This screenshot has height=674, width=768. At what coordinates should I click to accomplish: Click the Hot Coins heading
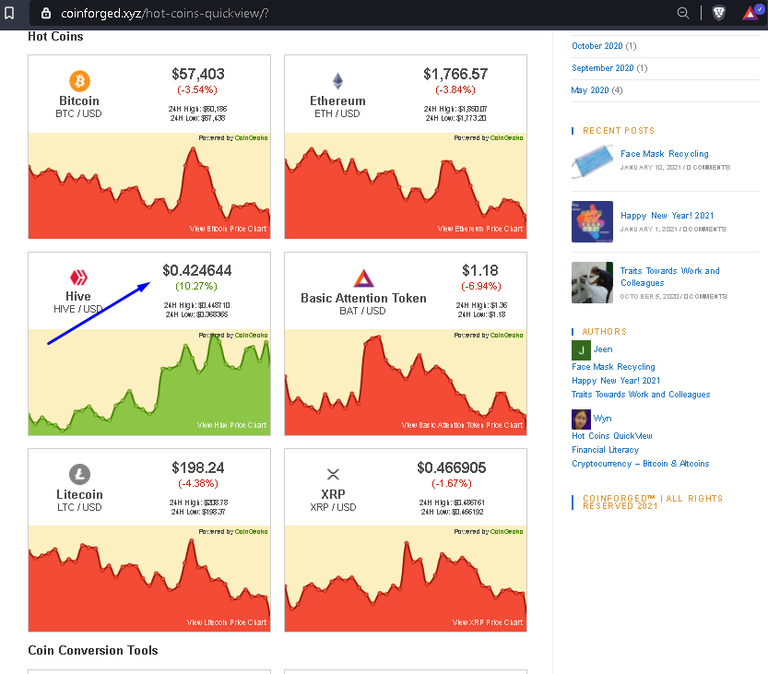(x=55, y=37)
